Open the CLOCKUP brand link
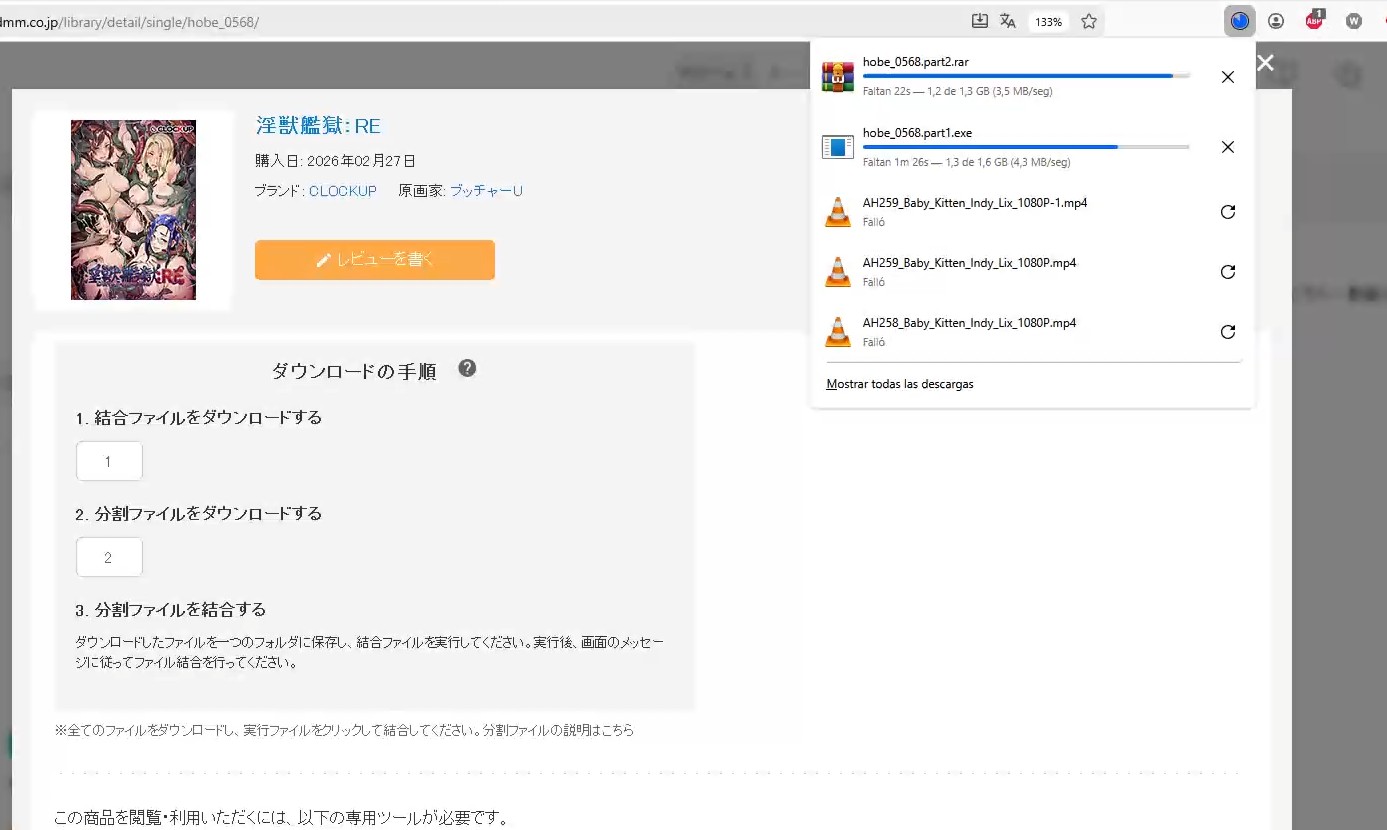This screenshot has height=830, width=1387. tap(343, 191)
